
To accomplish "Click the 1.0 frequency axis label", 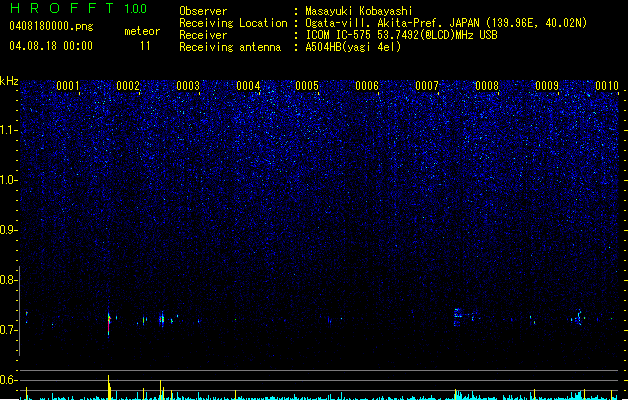I will click(x=9, y=180).
